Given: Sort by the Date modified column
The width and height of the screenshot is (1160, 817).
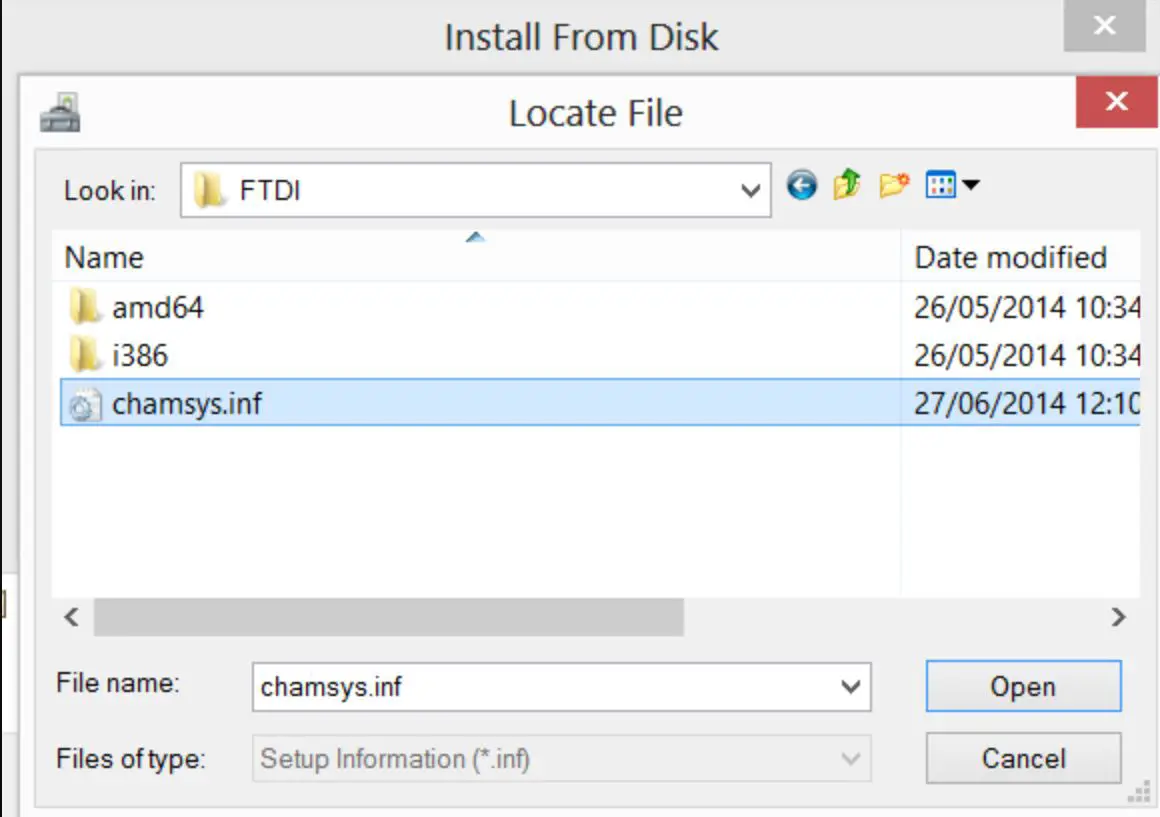Looking at the screenshot, I should pyautogui.click(x=1010, y=257).
